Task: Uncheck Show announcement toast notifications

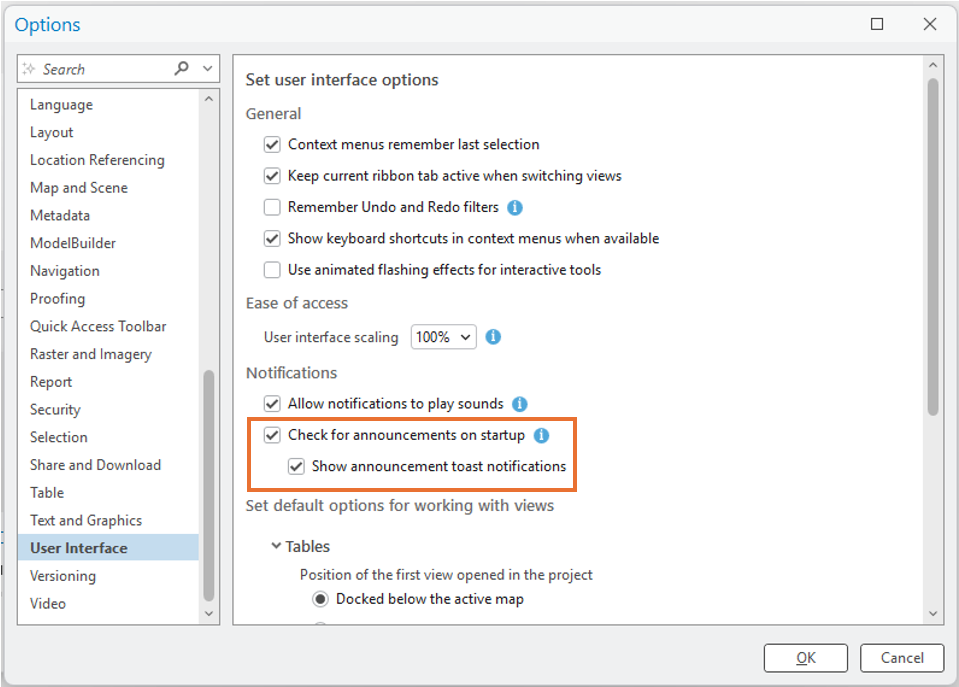Action: point(296,466)
